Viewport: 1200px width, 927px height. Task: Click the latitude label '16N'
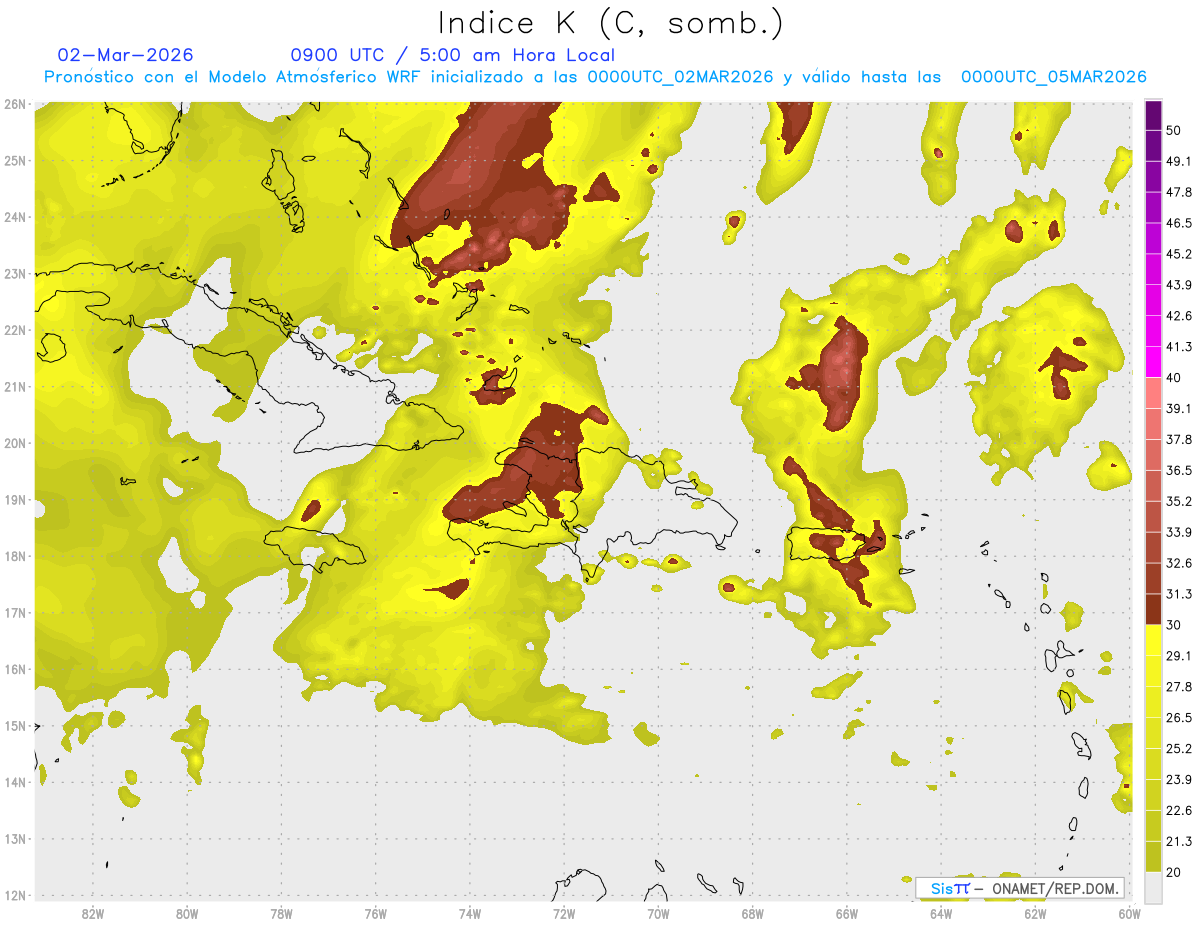click(x=15, y=669)
